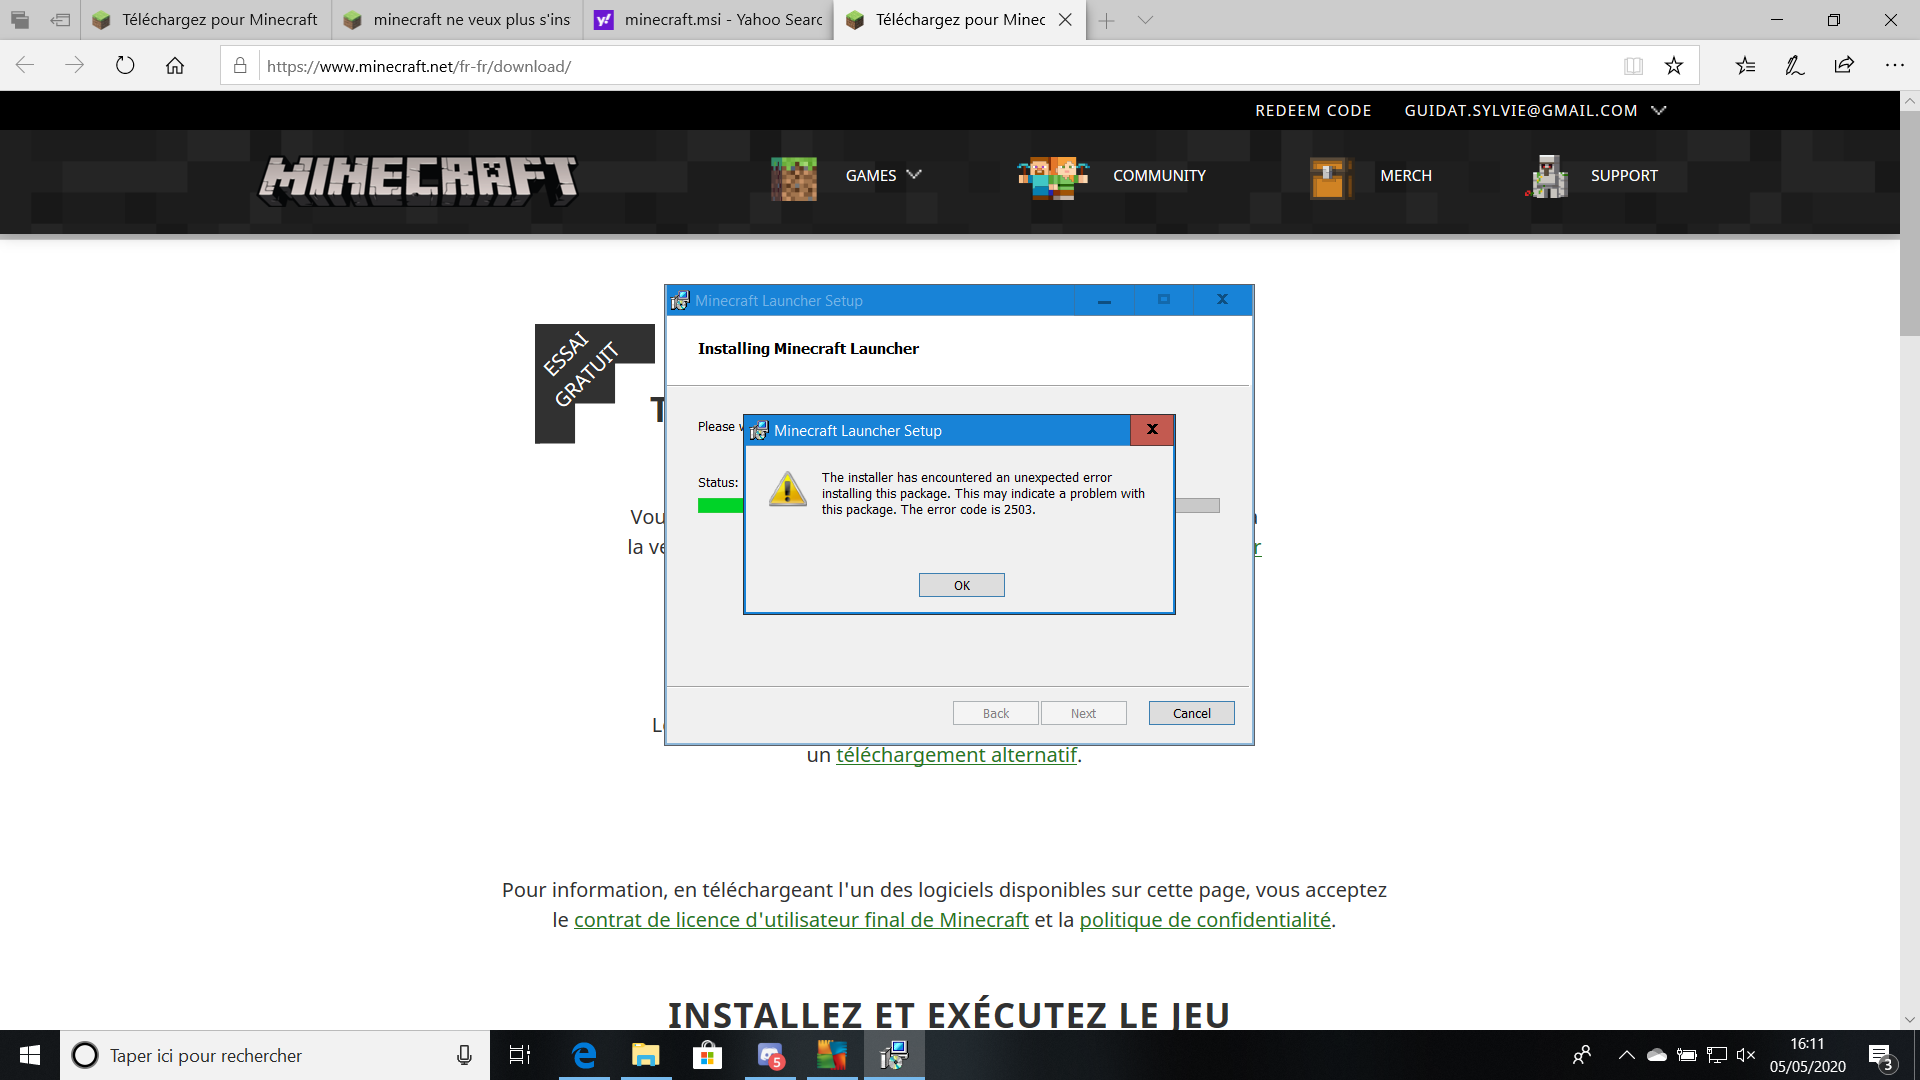Close the active Téléchargez pour Minecraft tab

coord(1065,20)
